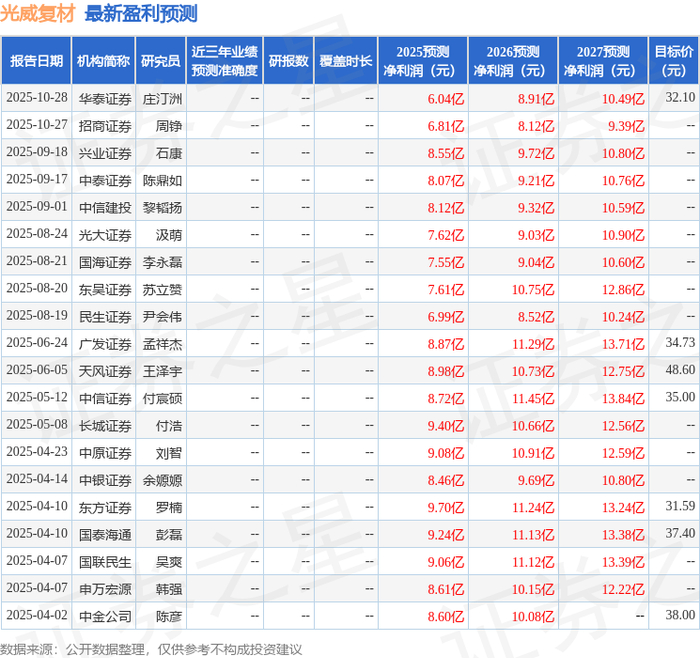Select target price 31.59

click(680, 506)
